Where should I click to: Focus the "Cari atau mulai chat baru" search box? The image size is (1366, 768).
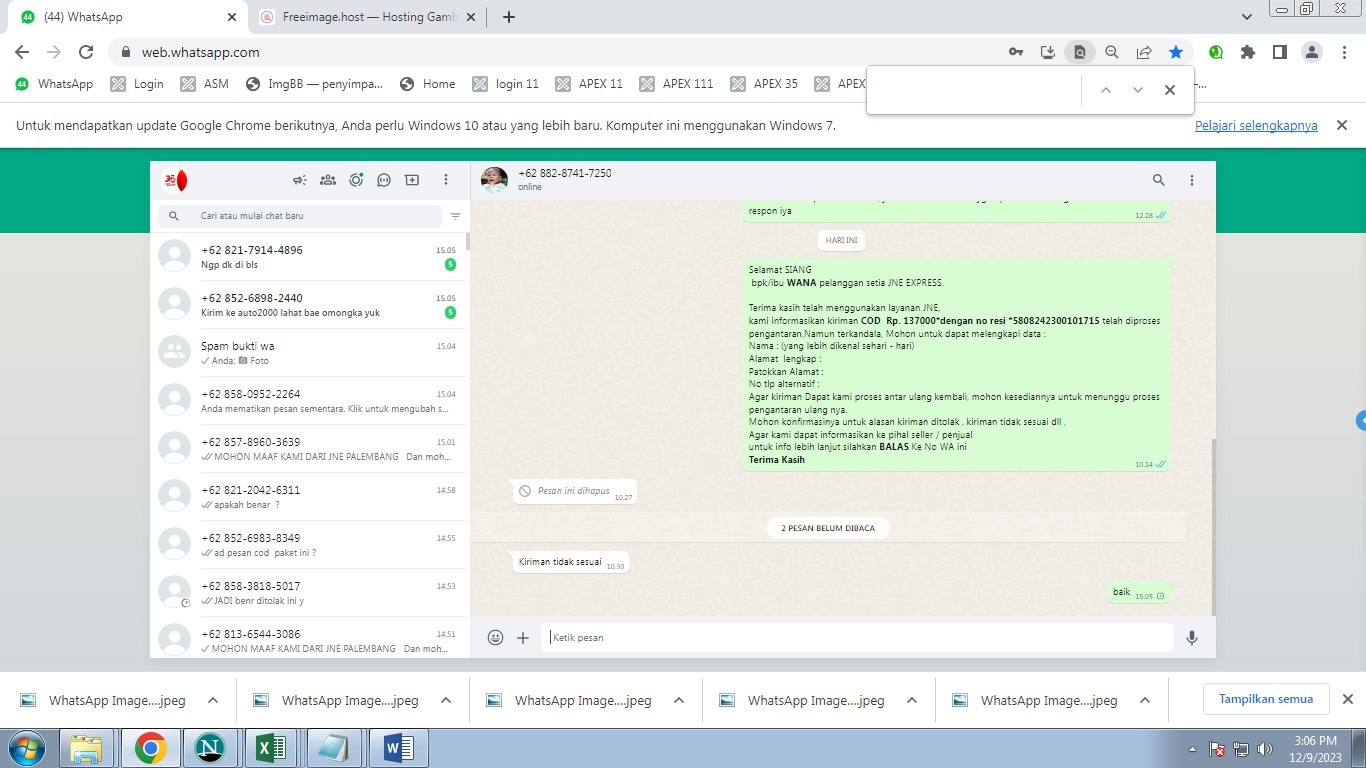pyautogui.click(x=299, y=216)
